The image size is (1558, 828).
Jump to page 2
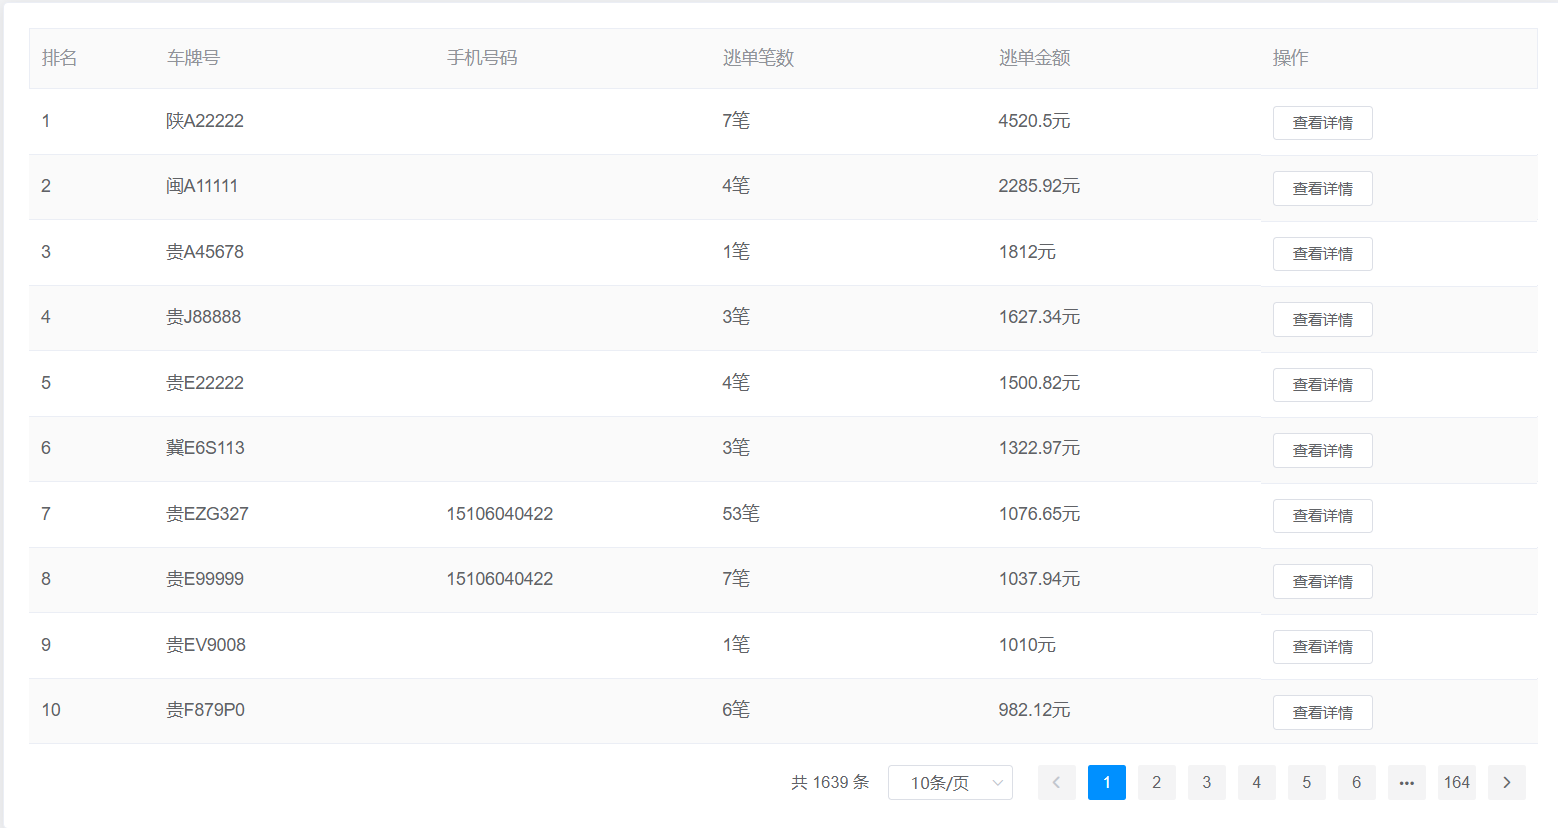(x=1156, y=782)
